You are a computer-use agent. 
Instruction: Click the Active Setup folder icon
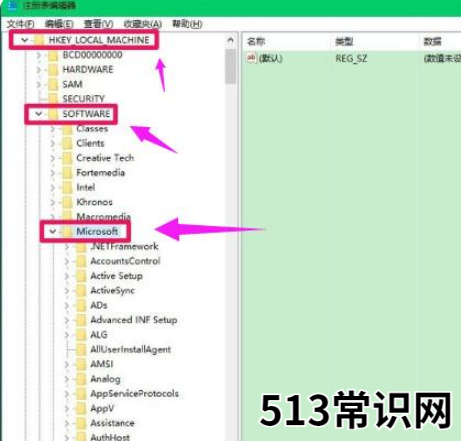pyautogui.click(x=81, y=276)
